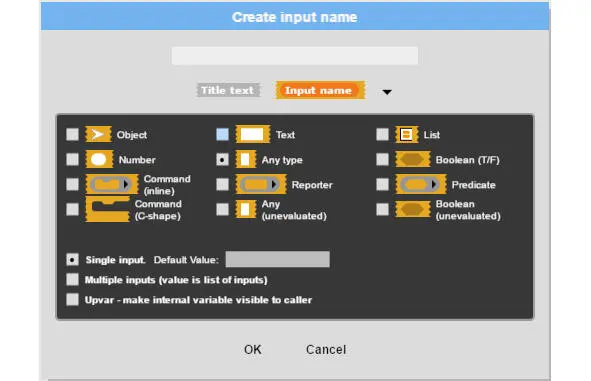Select the Boolean (unevaluated) radio button
Viewport: 591px width, 381px height.
coord(382,209)
